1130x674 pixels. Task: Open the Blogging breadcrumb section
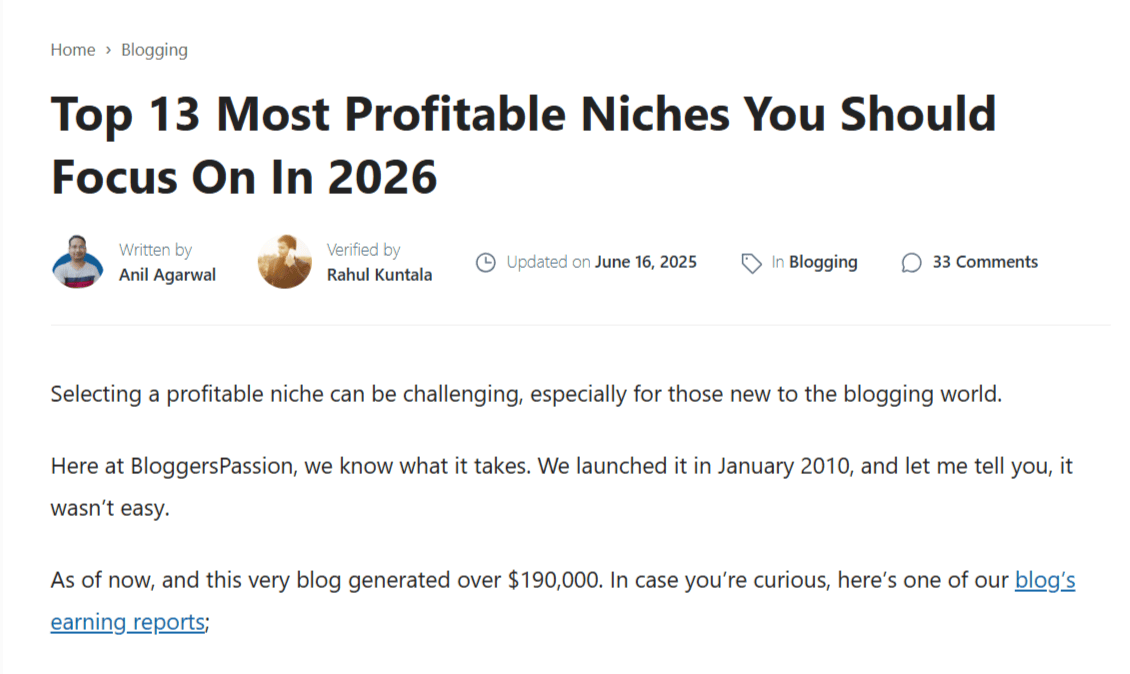tap(154, 49)
